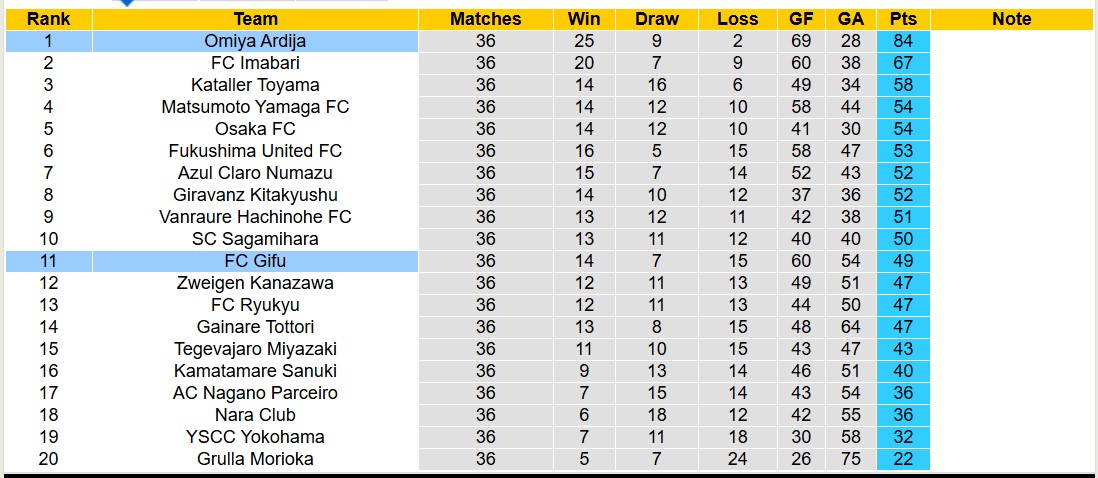Viewport: 1098px width, 478px height.
Task: Click the Grulla Morioka team name
Action: [255, 459]
